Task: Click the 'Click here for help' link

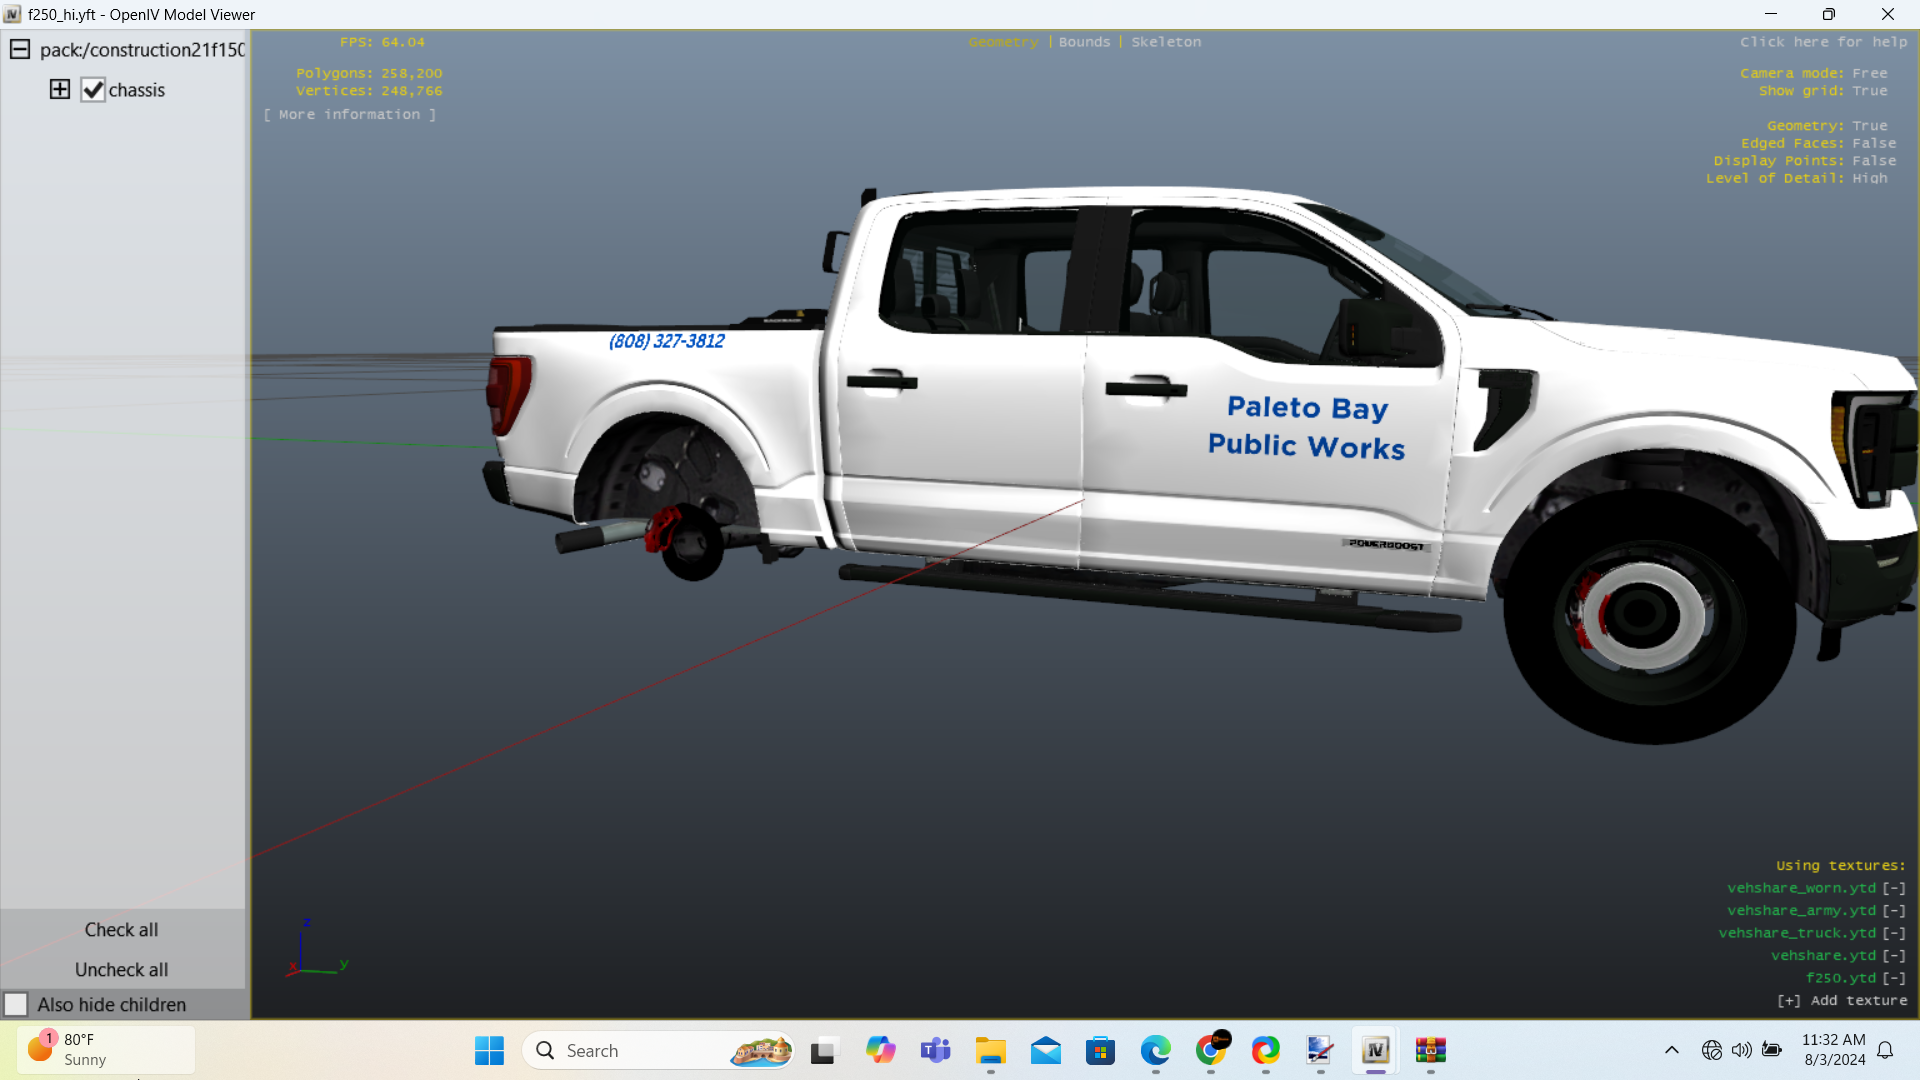Action: (1823, 42)
